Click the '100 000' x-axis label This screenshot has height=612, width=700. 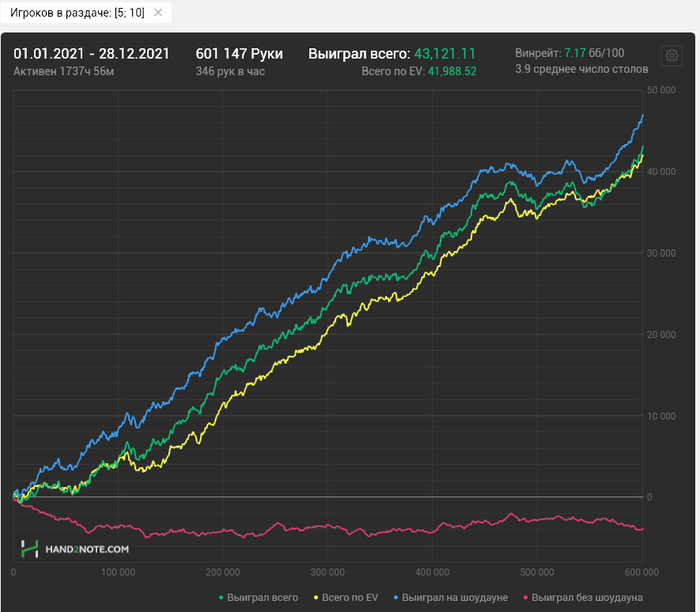tap(118, 572)
